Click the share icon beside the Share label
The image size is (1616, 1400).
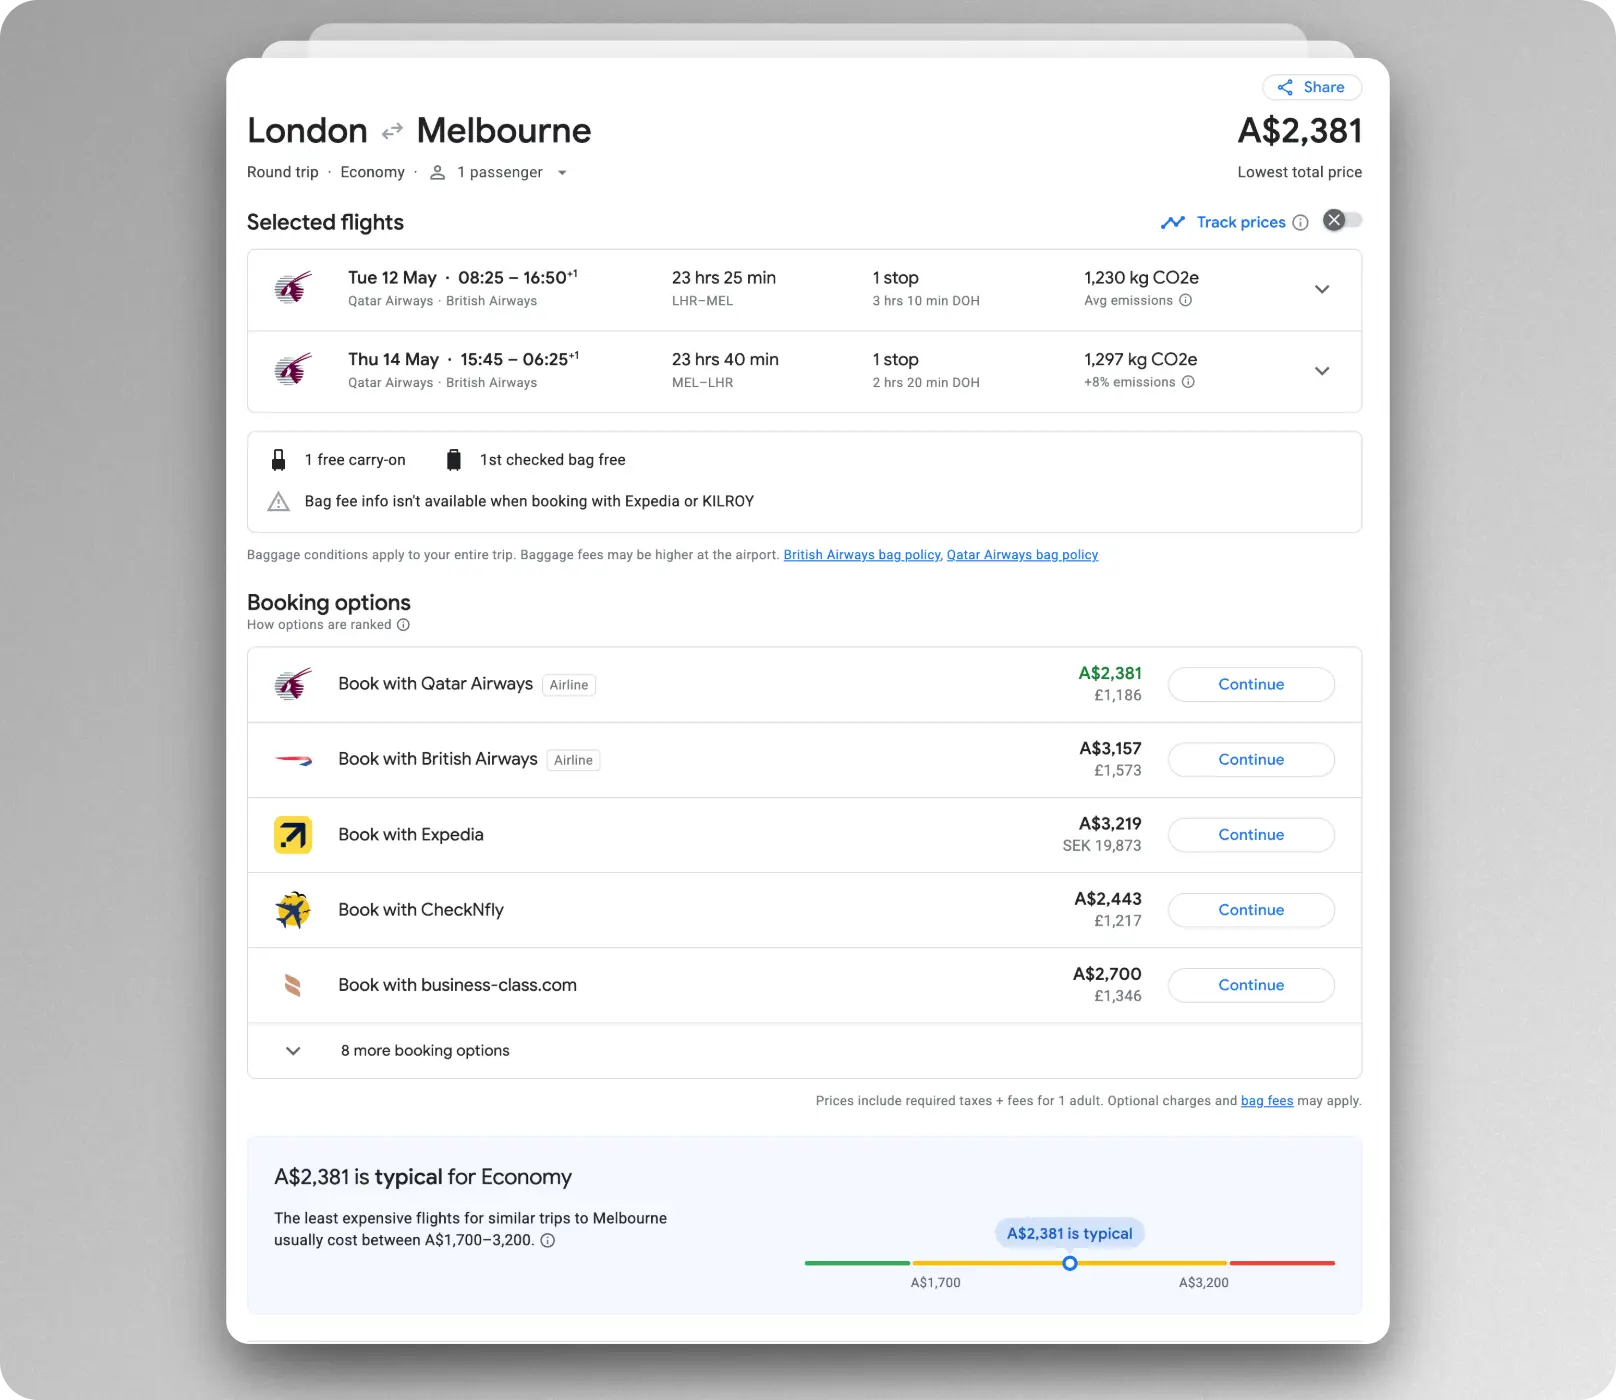coord(1285,87)
